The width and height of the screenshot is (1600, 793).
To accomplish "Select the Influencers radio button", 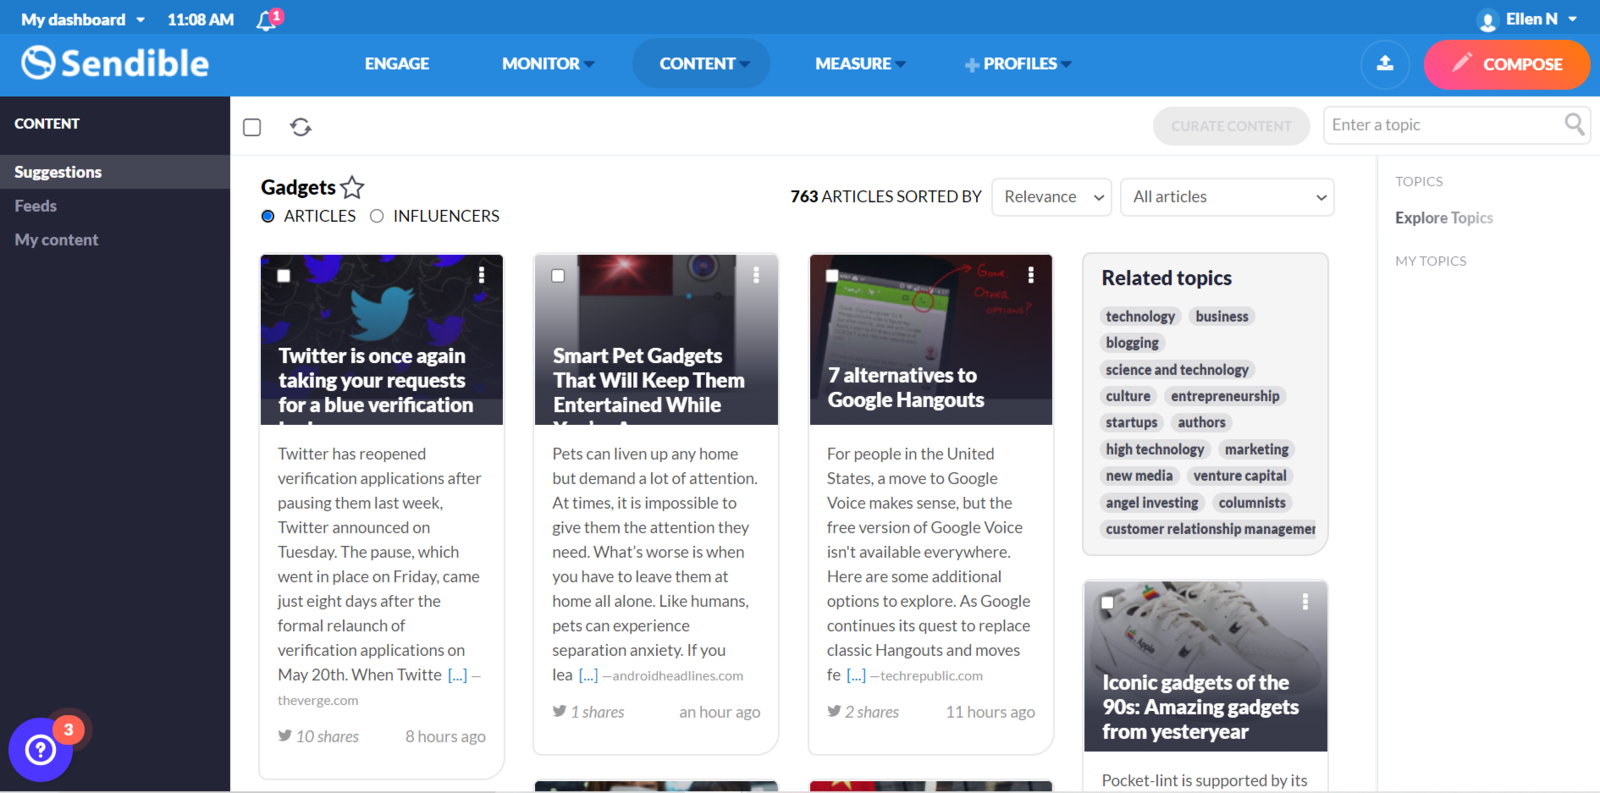I will (377, 216).
